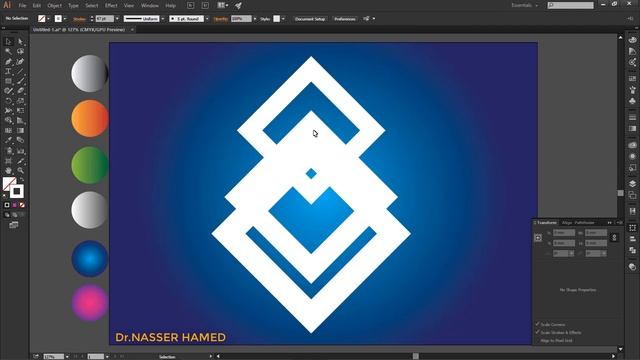Select the Eyedropper tool
640x360 pixels.
(x=8, y=140)
